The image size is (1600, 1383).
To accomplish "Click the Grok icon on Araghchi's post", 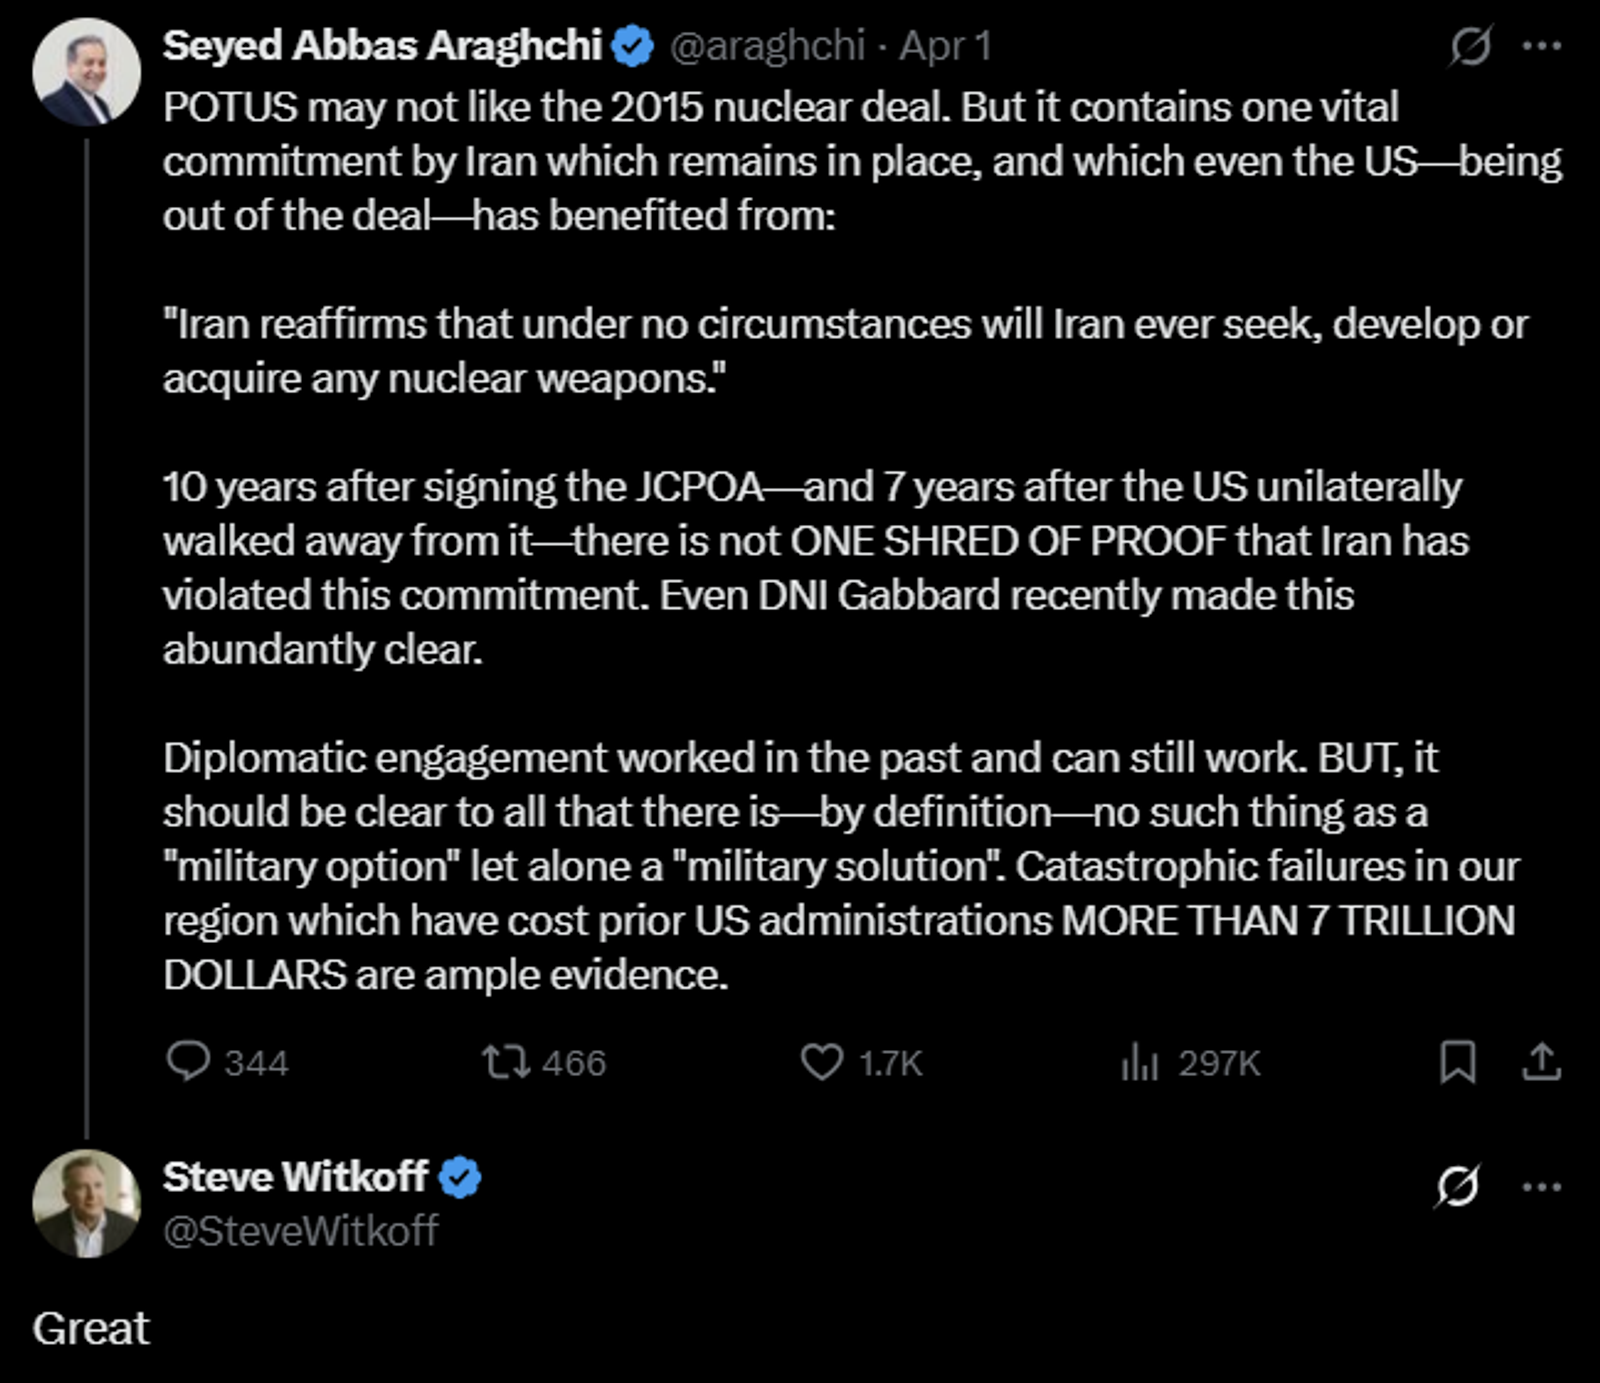I will click(x=1470, y=46).
